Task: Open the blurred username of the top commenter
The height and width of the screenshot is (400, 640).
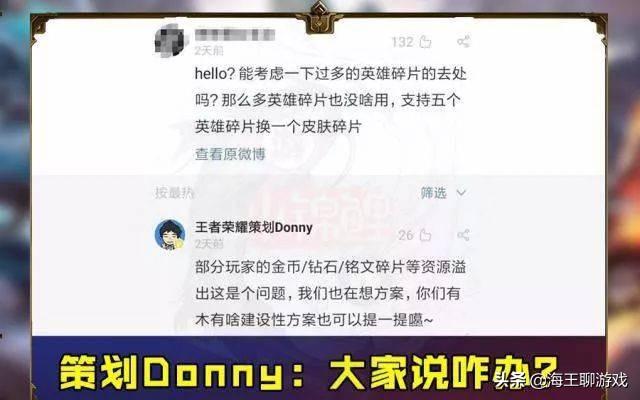Action: point(235,35)
